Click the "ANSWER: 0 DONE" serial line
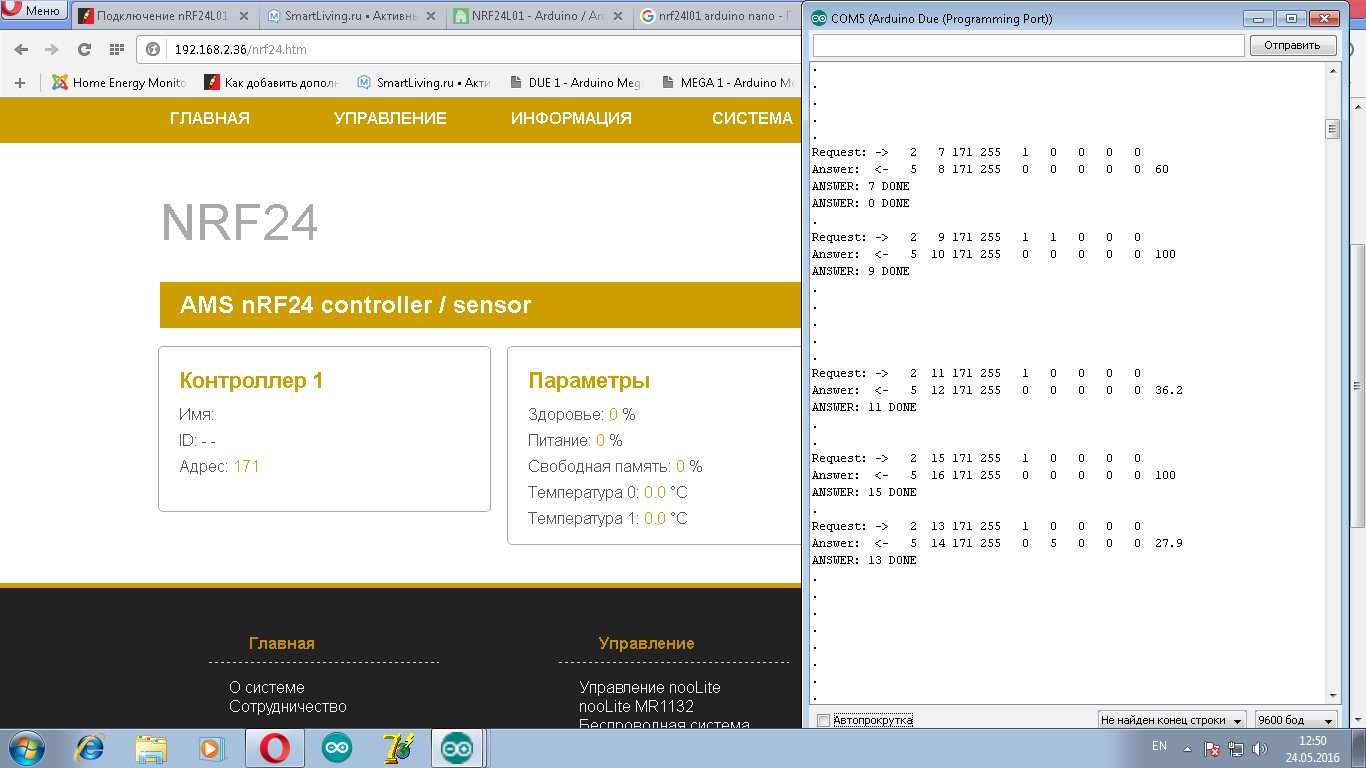Screen dimensions: 1366x768 tap(861, 203)
